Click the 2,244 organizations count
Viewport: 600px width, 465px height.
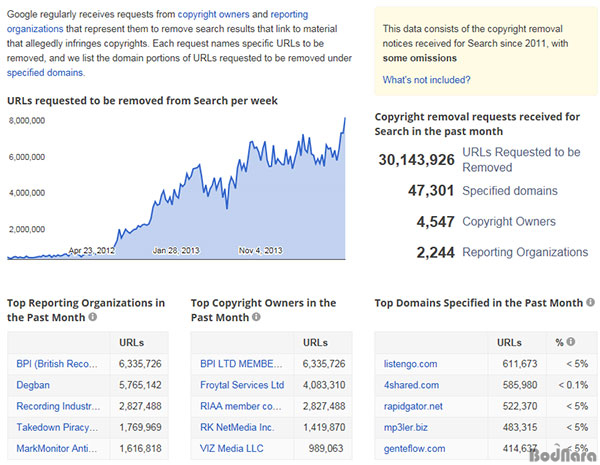[x=435, y=253]
